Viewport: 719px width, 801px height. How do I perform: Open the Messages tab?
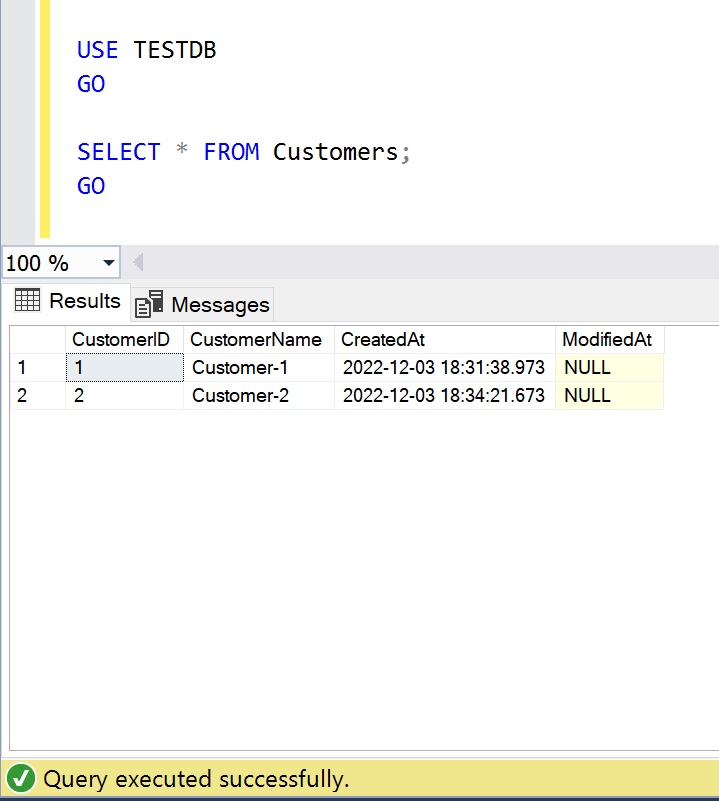(x=203, y=304)
